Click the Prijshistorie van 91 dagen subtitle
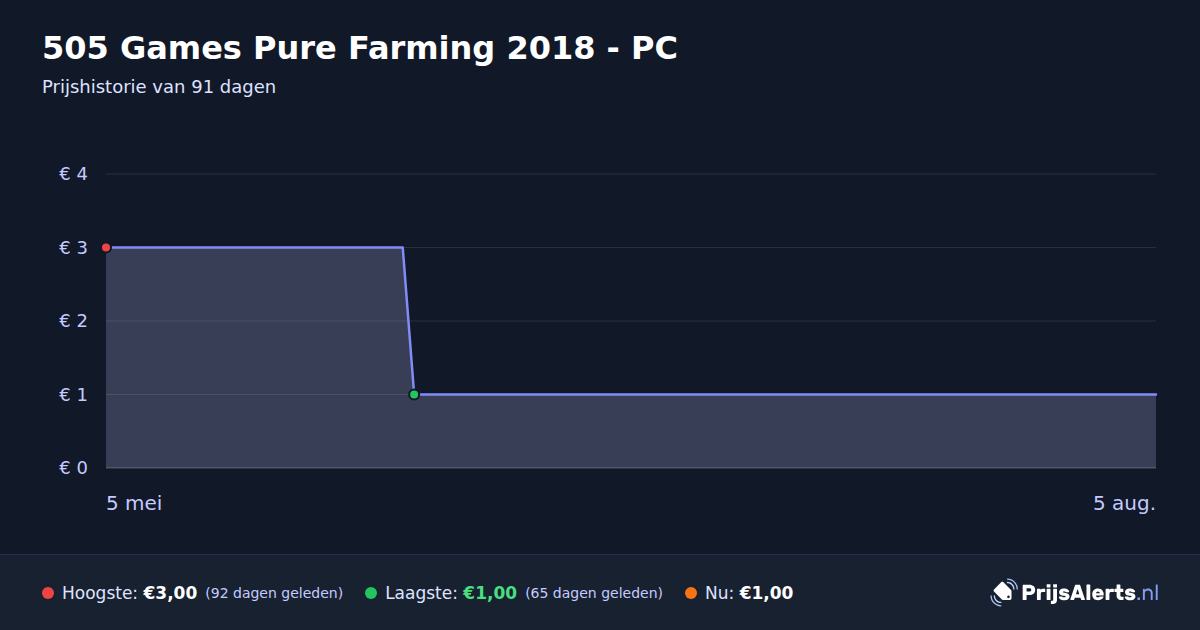Viewport: 1200px width, 630px height. (159, 87)
